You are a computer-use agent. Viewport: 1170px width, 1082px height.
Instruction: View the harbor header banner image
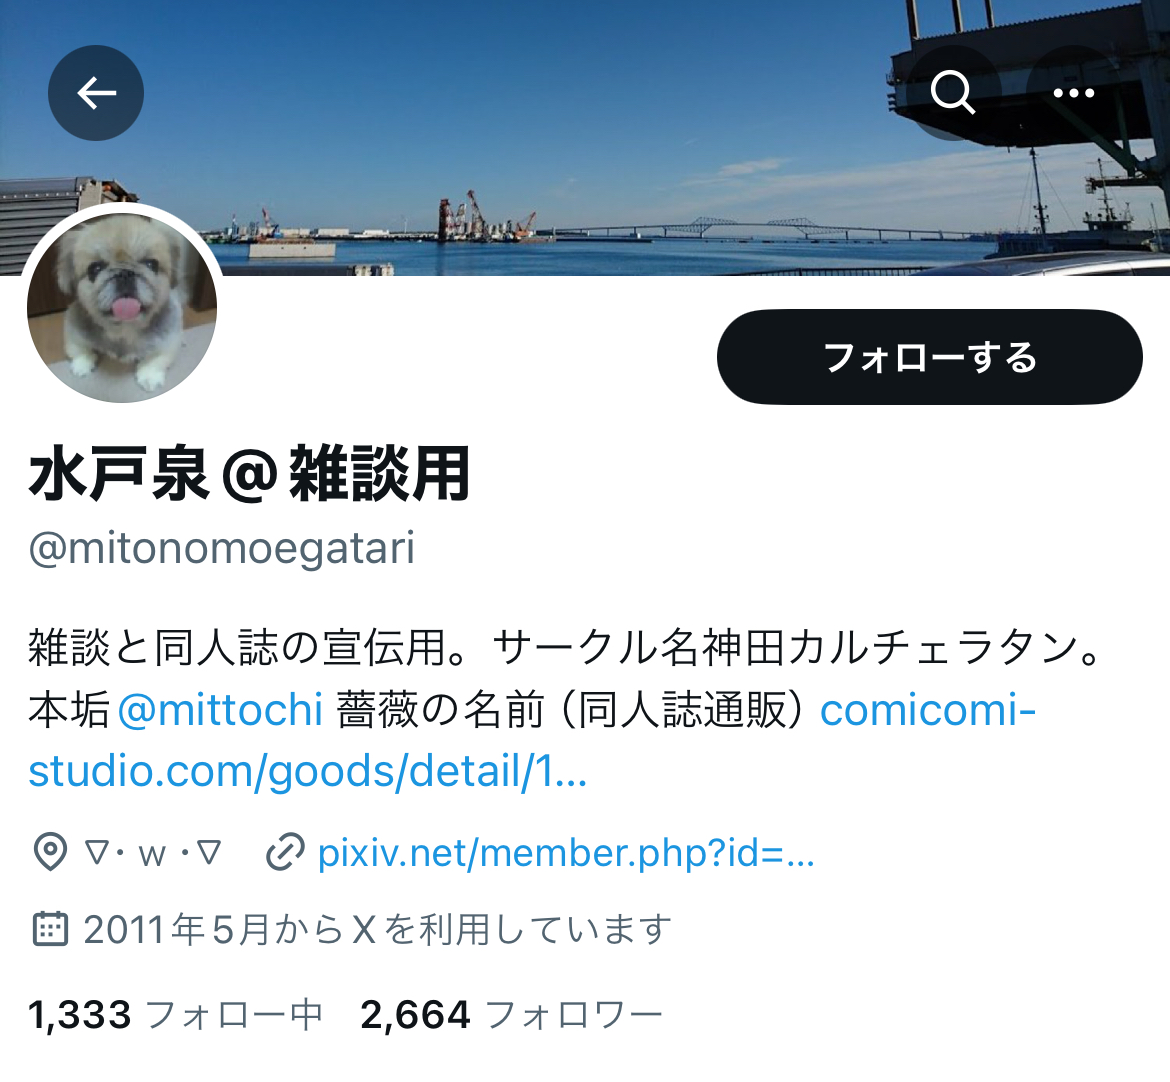[x=585, y=137]
